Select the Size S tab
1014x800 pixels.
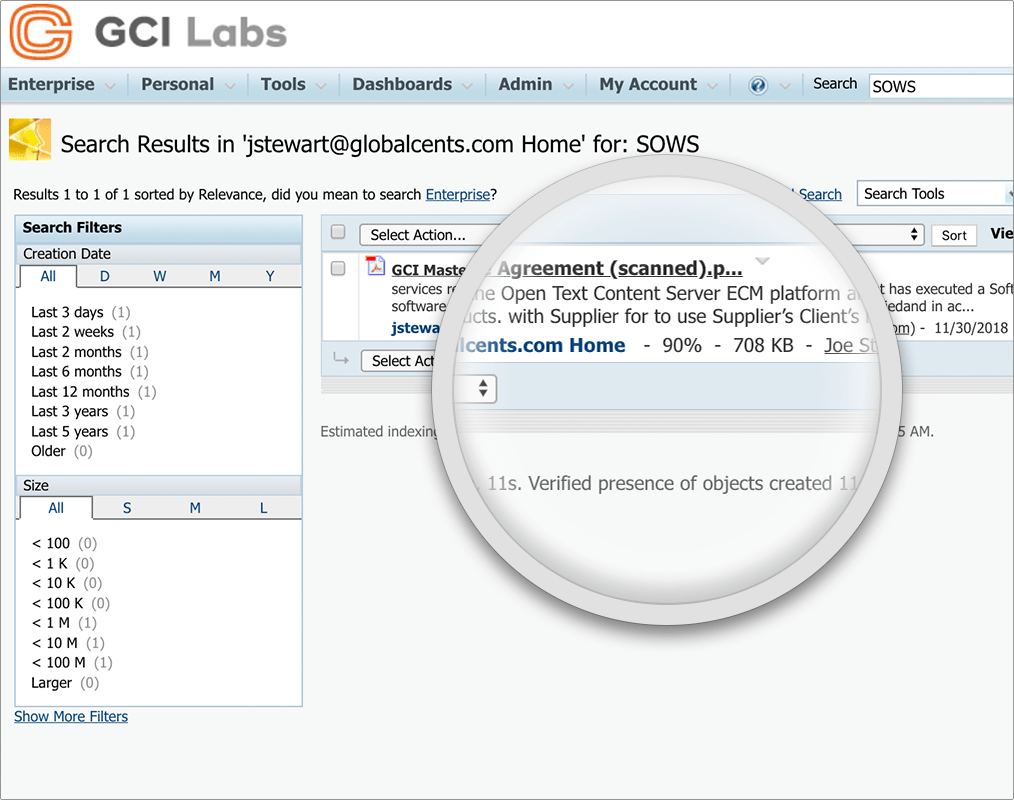(x=127, y=508)
